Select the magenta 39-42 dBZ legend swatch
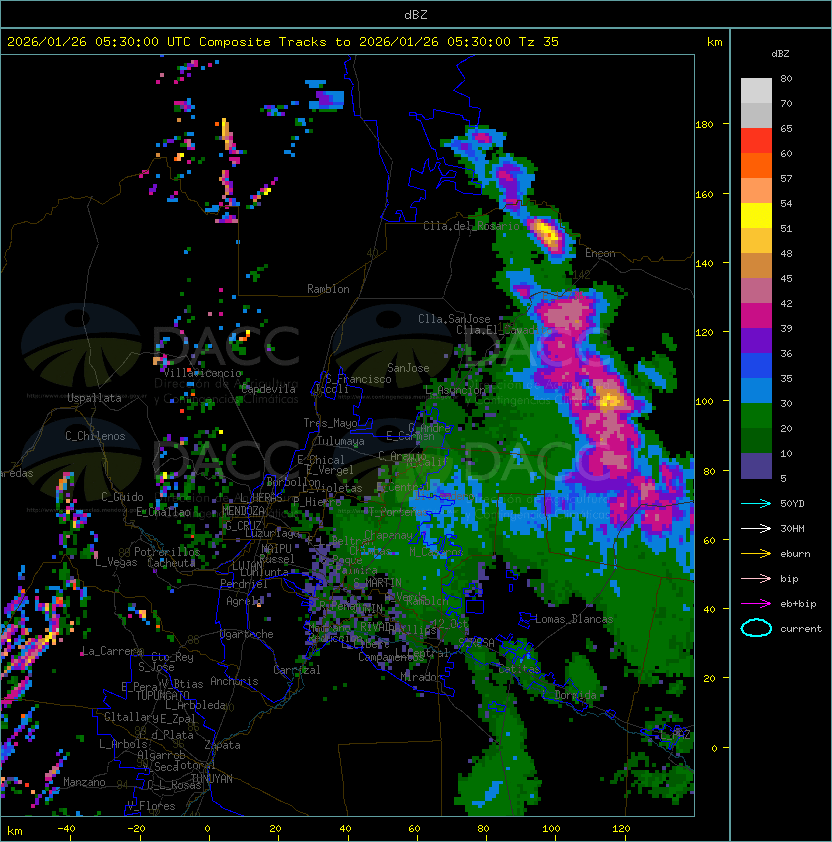This screenshot has width=832, height=842. click(756, 316)
